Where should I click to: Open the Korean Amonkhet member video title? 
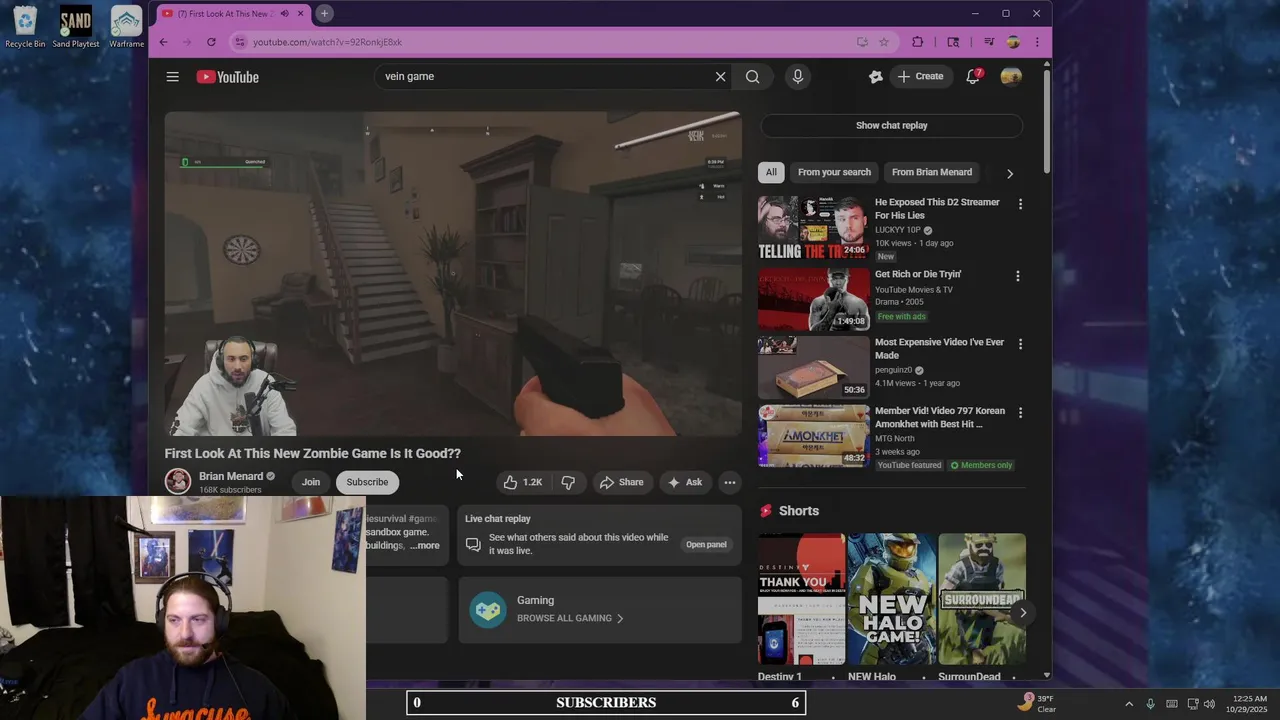pos(940,417)
